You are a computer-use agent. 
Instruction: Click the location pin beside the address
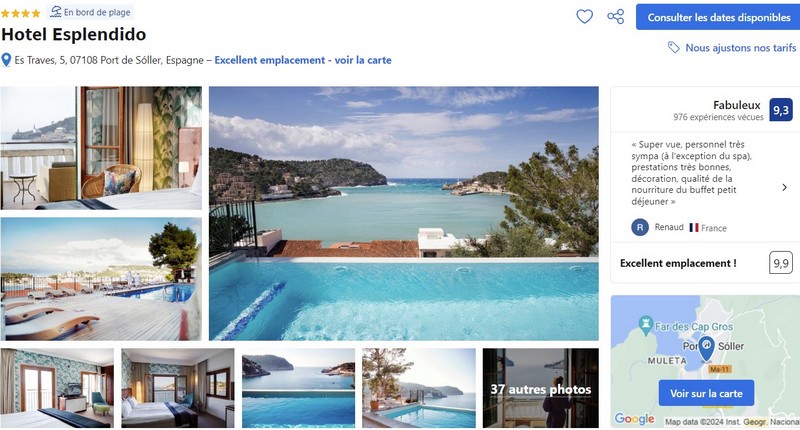(6, 60)
